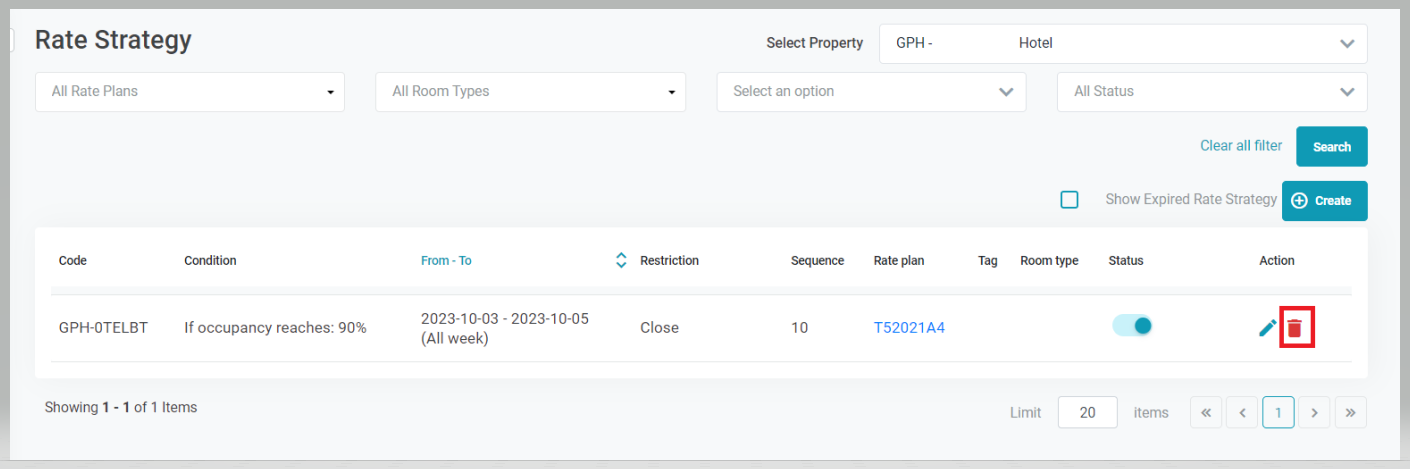
Task: Go to the next page arrow
Action: 1314,412
